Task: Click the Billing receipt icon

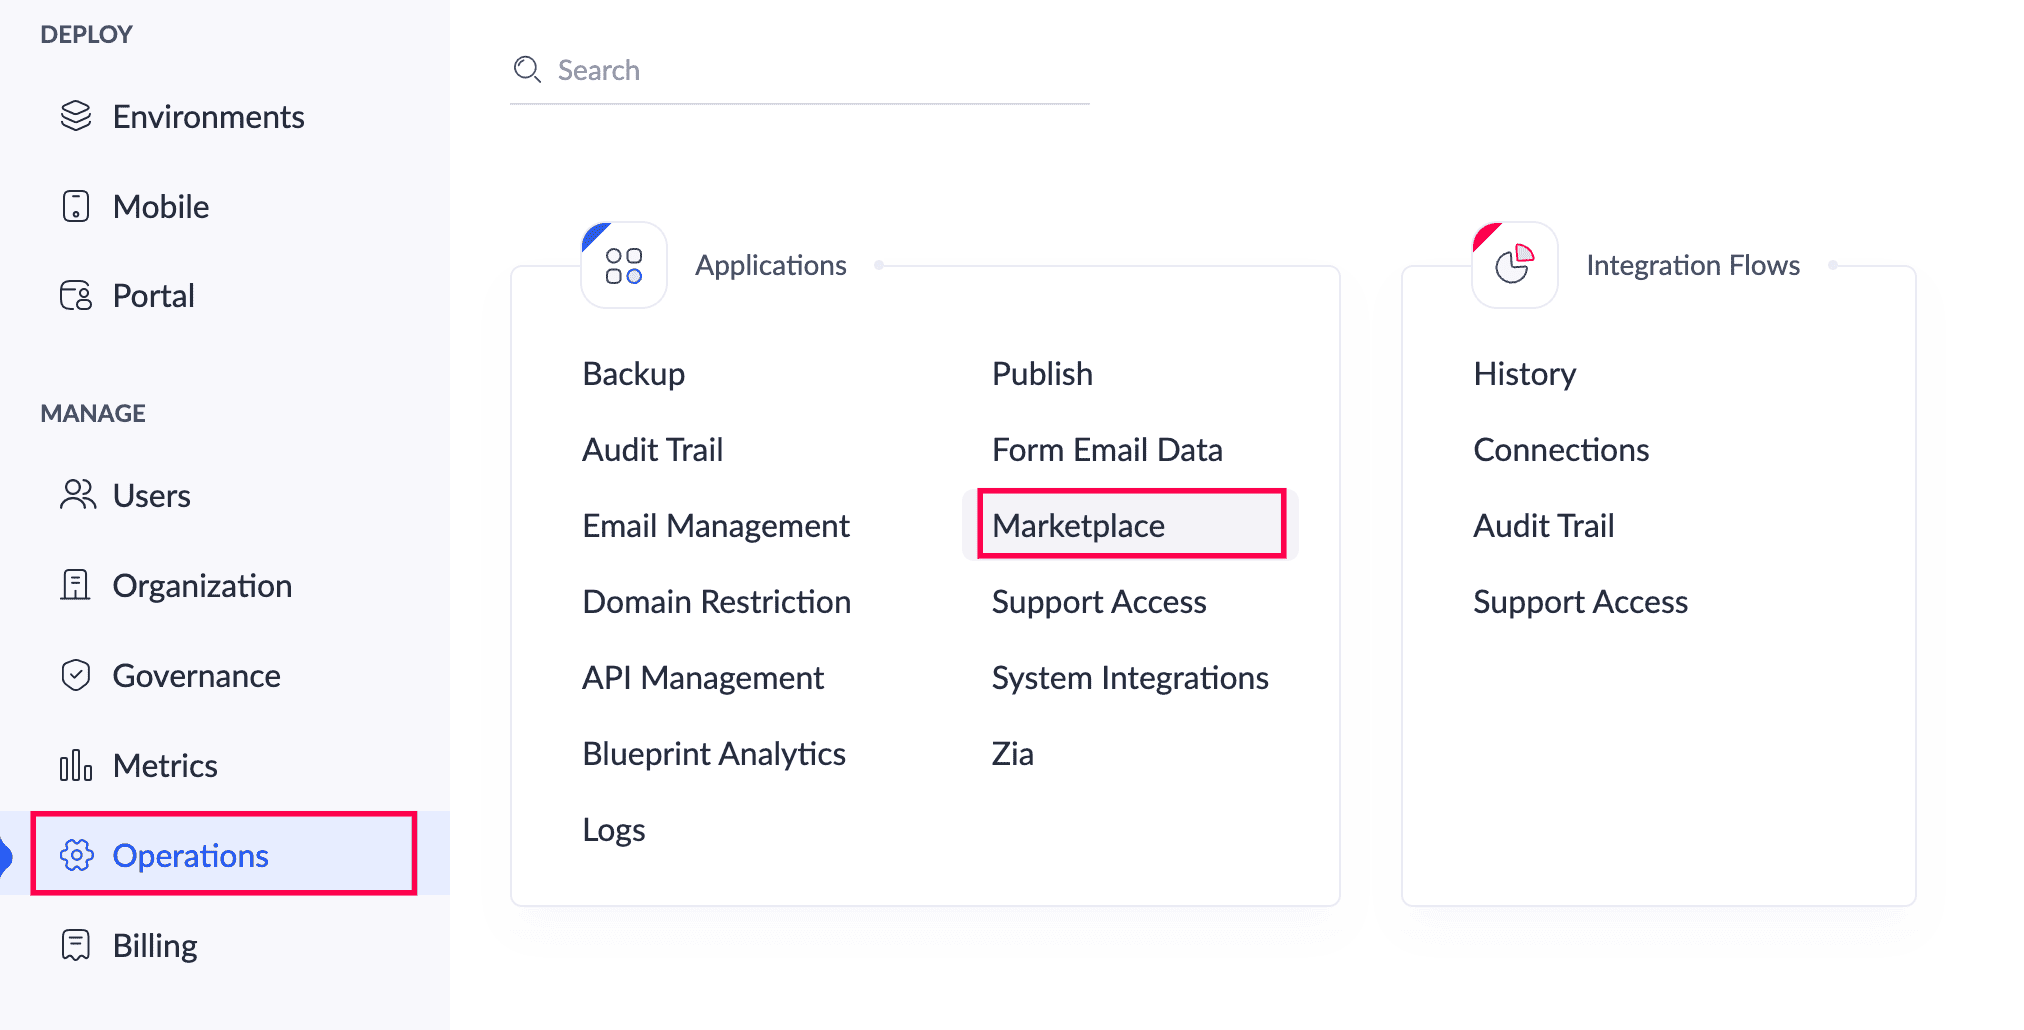Action: click(x=76, y=945)
